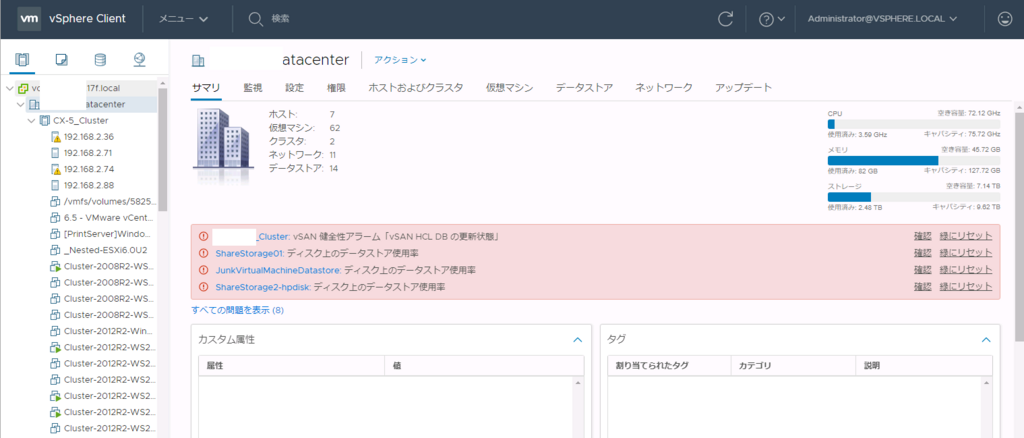Click the CX-5_Cluster cluster icon
Image resolution: width=1024 pixels, height=438 pixels.
(x=44, y=121)
